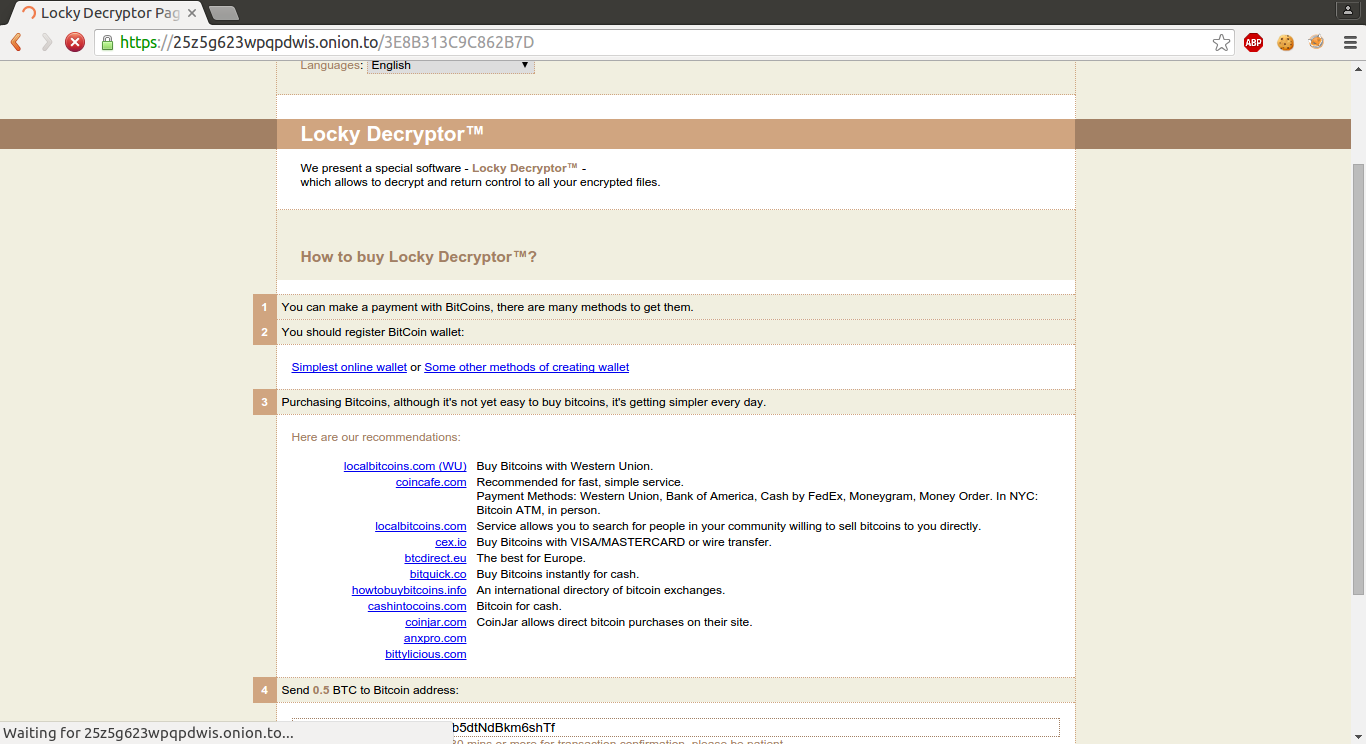Select the Locky Decryptor Page tab
The height and width of the screenshot is (744, 1366).
(105, 13)
